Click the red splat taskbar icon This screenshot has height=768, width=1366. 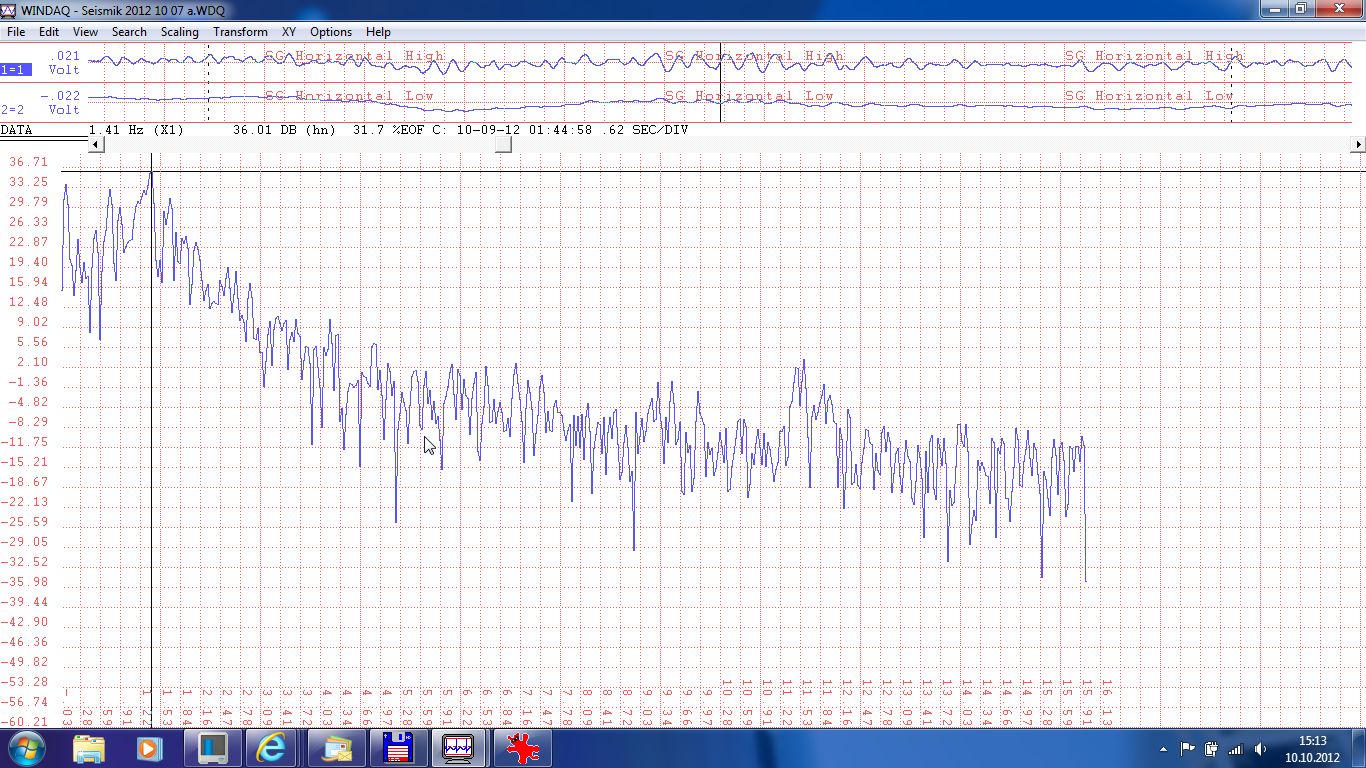[521, 748]
